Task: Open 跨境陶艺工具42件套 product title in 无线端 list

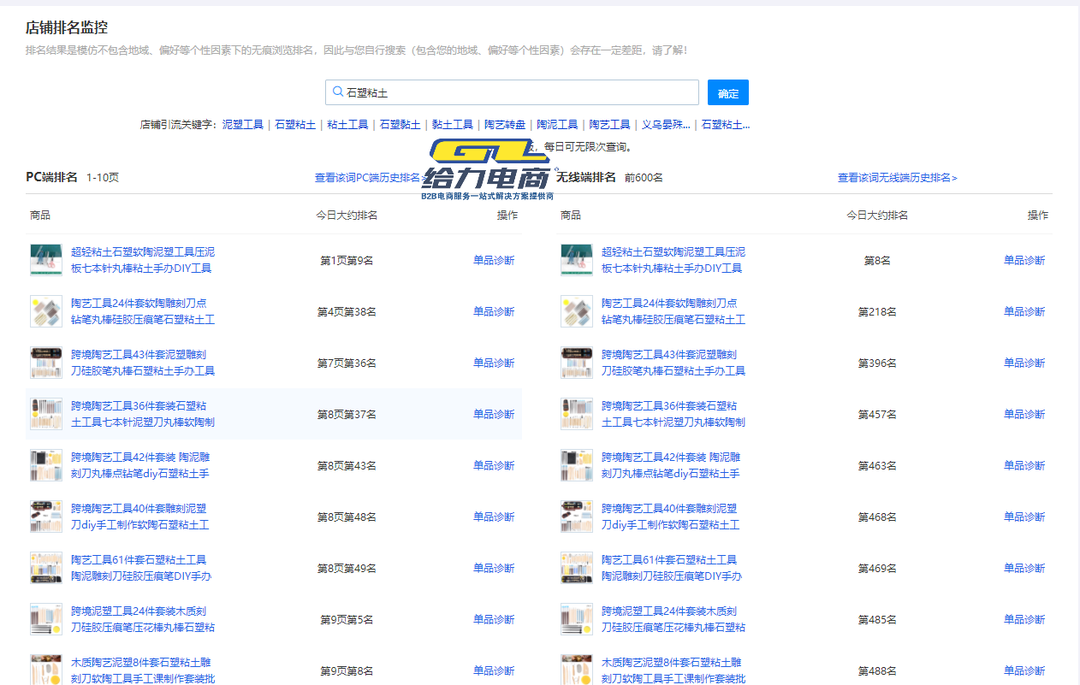Action: click(x=672, y=465)
